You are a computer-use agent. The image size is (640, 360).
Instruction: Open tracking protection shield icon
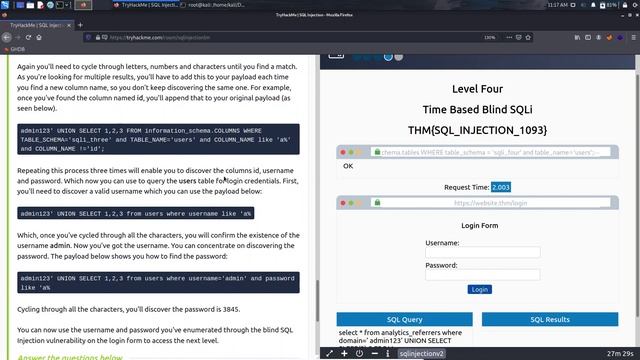pos(88,38)
